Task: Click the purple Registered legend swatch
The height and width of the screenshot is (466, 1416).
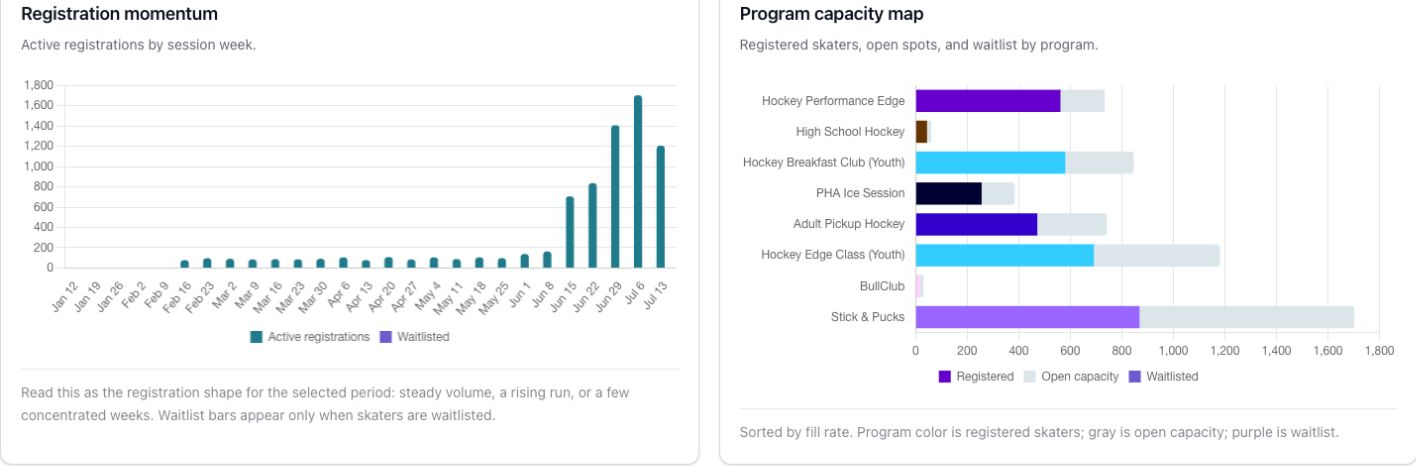Action: [946, 377]
